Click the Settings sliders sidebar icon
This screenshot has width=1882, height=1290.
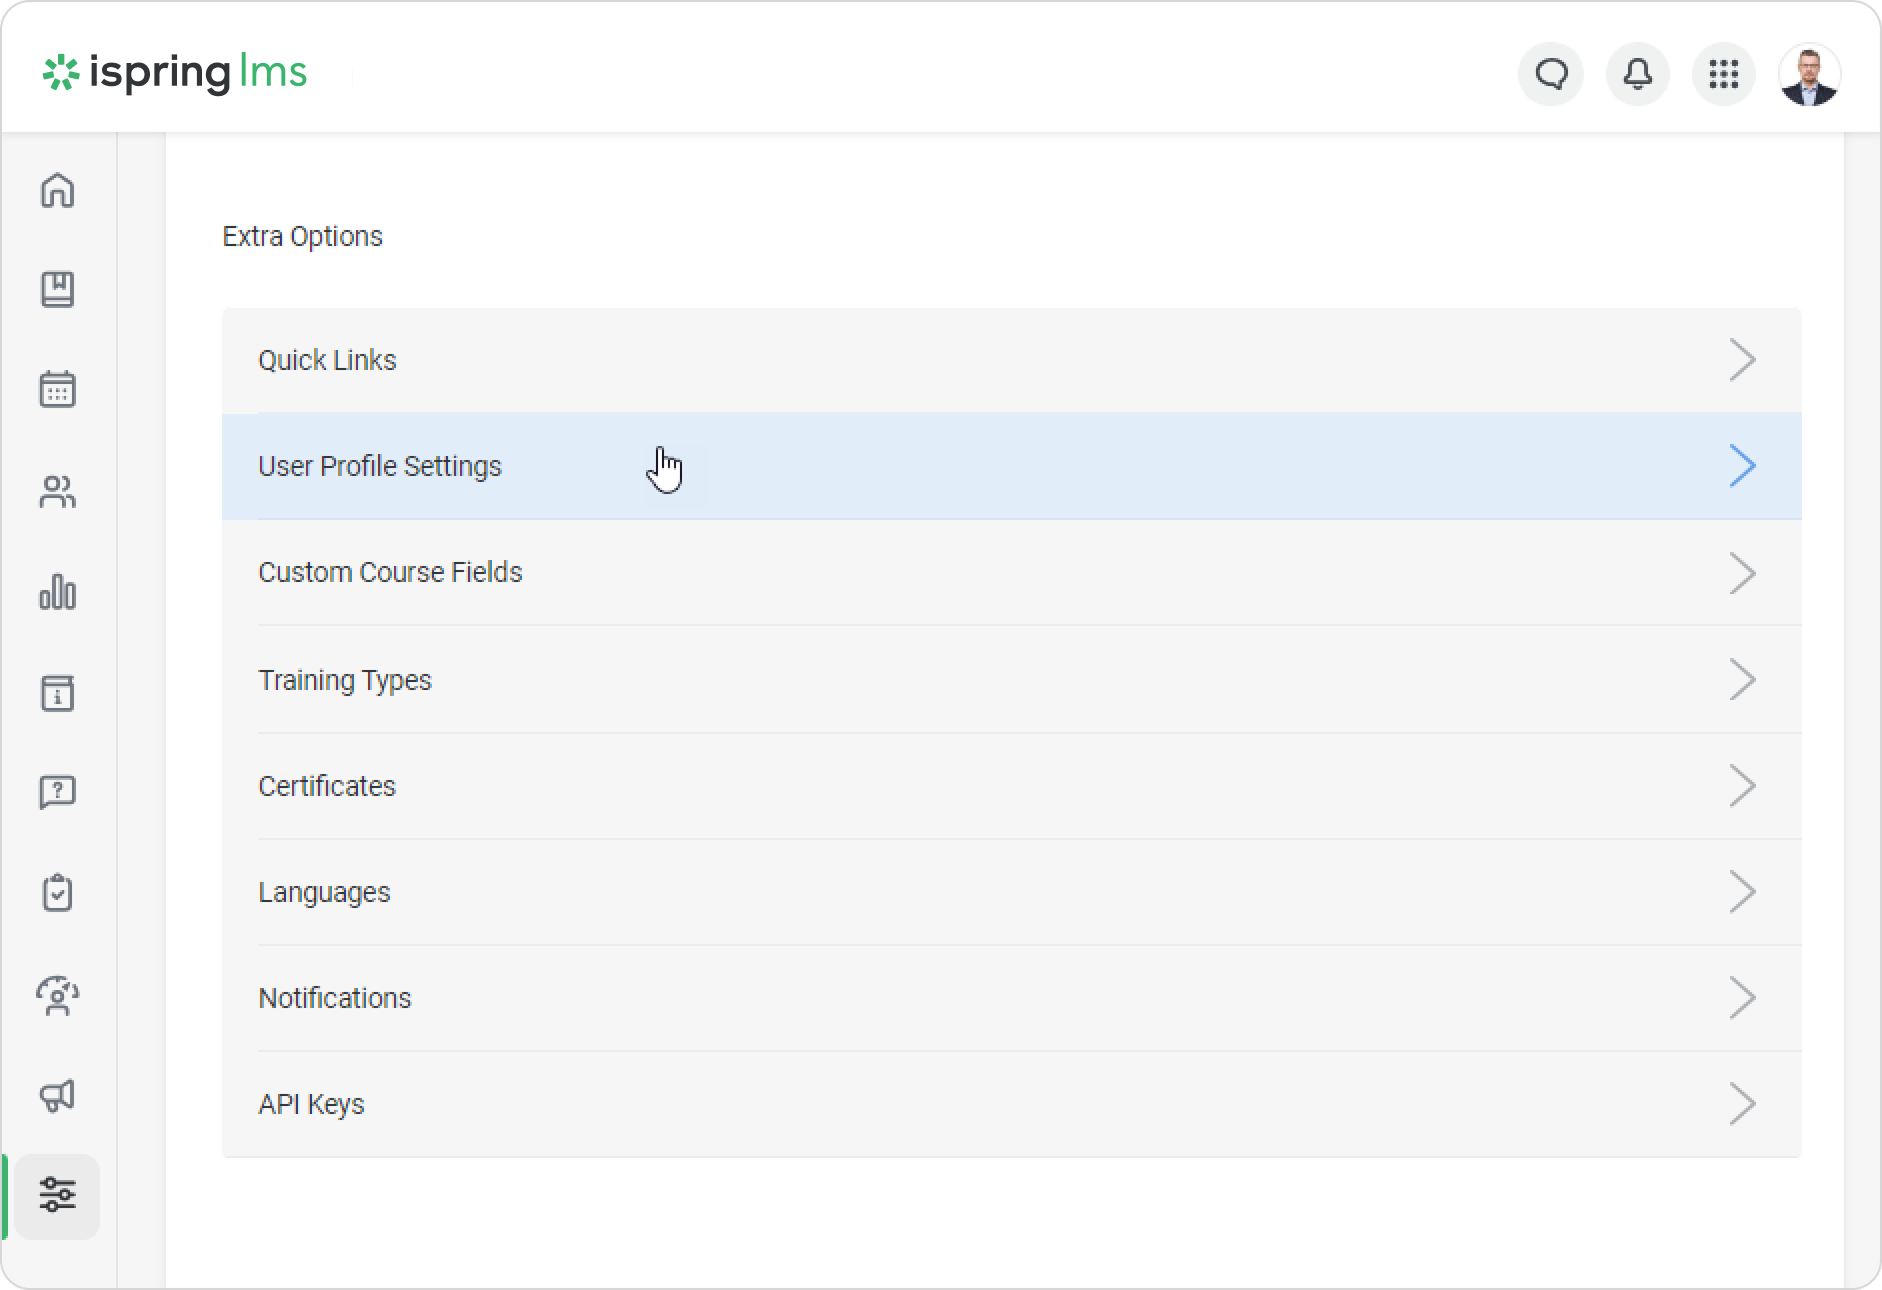pos(57,1195)
